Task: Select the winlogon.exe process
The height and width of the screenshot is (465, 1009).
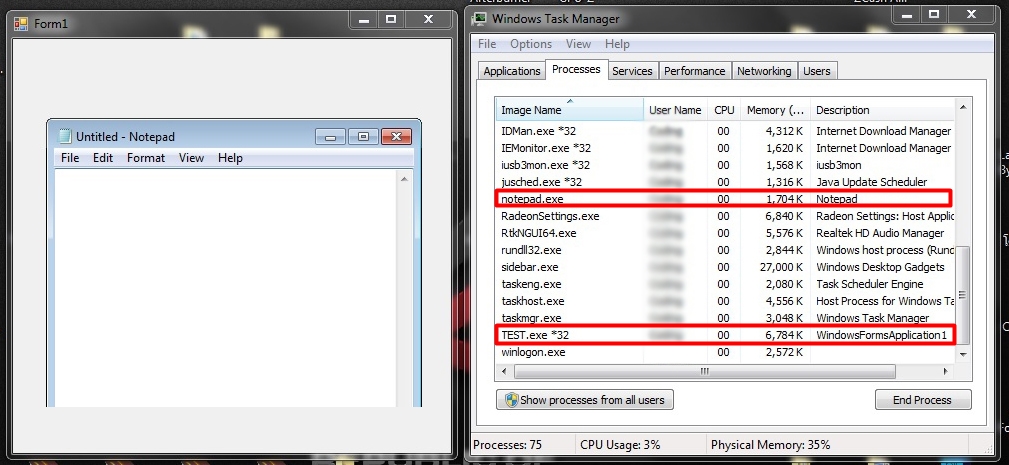Action: click(725, 352)
